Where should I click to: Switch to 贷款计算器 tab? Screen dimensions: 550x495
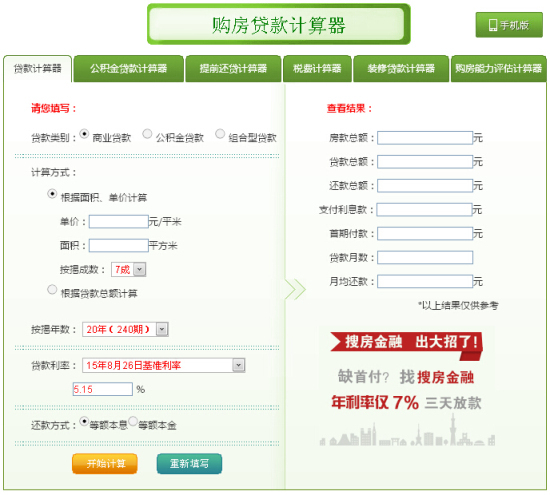(38, 69)
